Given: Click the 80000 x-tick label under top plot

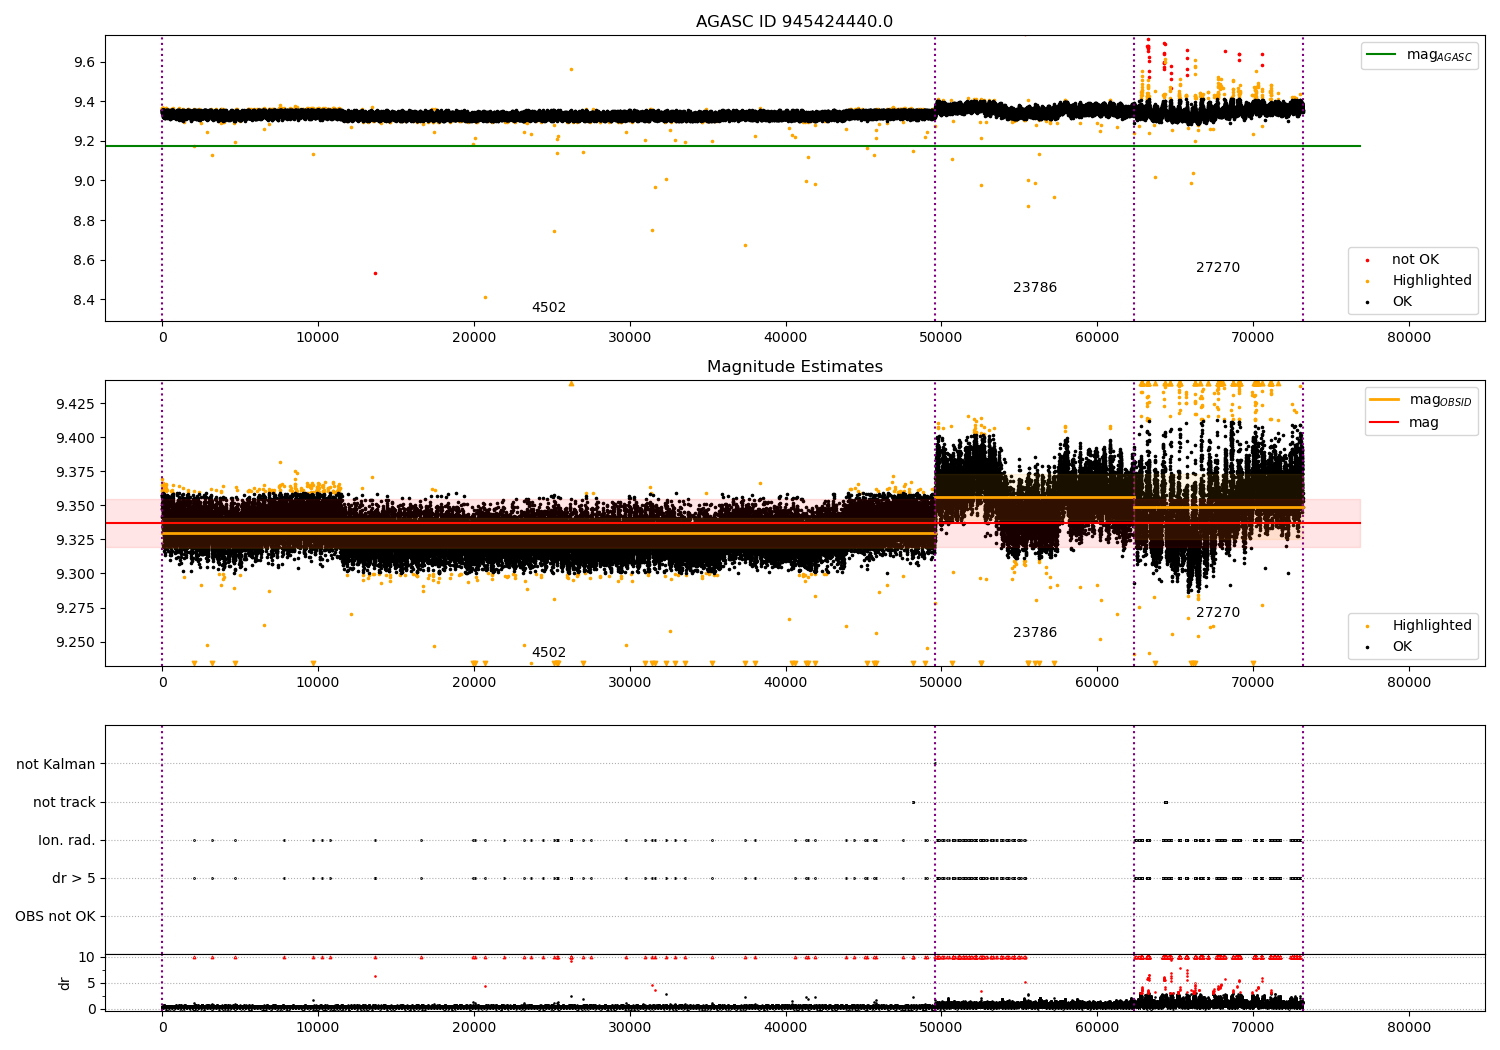Looking at the screenshot, I should pyautogui.click(x=1409, y=338).
